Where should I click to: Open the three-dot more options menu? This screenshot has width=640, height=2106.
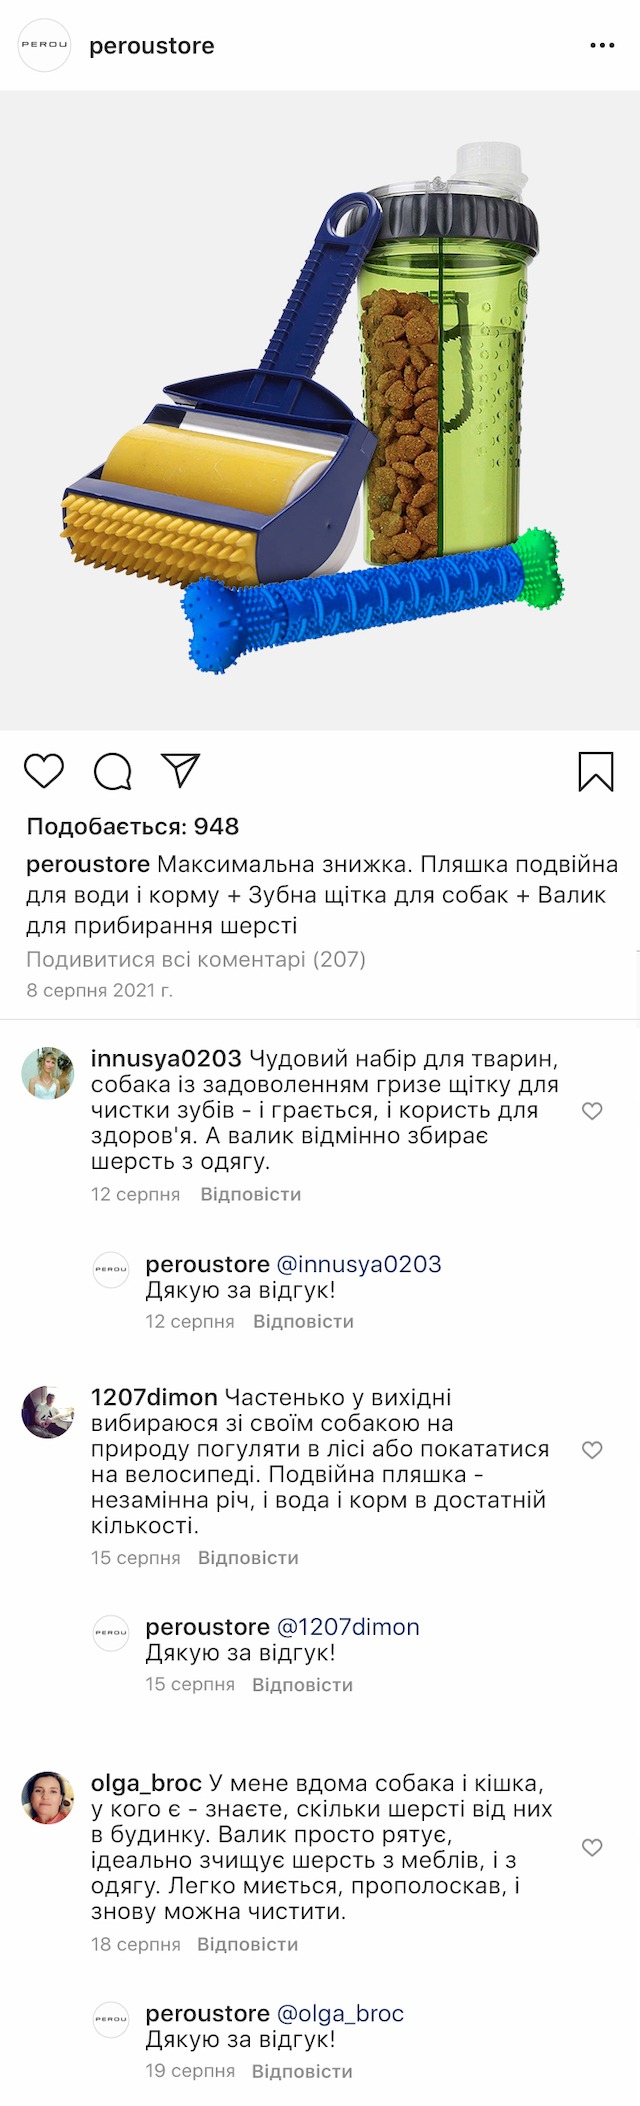602,46
